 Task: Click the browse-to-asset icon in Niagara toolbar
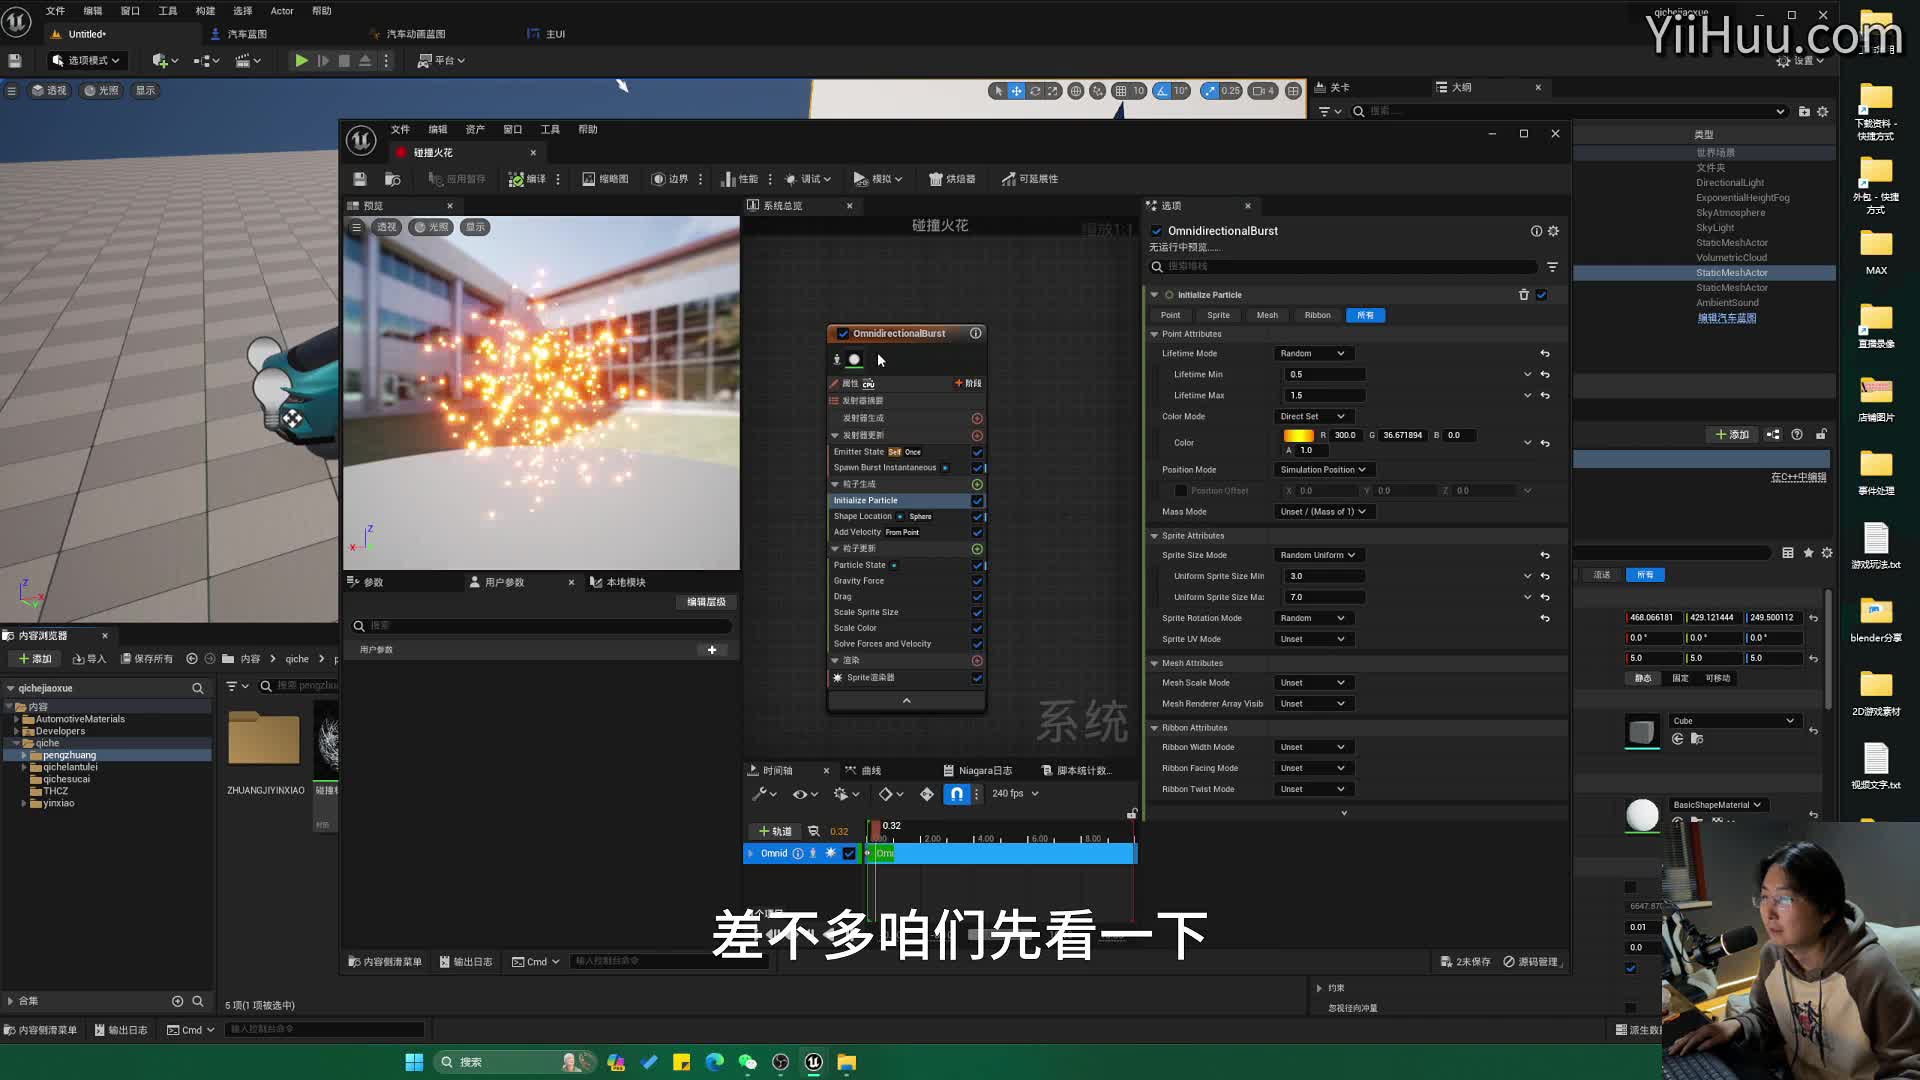[393, 179]
